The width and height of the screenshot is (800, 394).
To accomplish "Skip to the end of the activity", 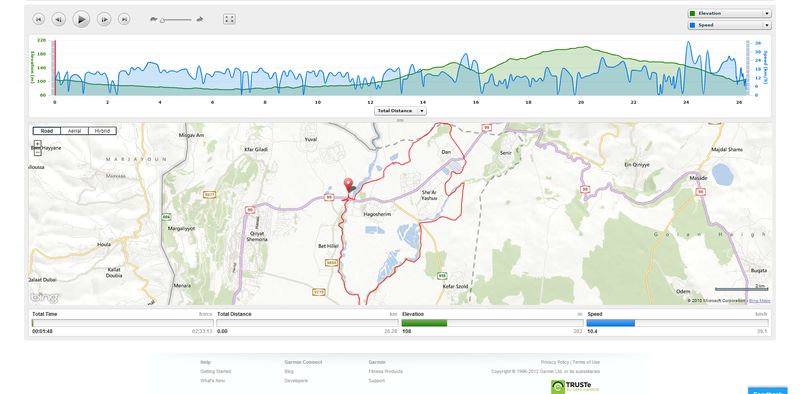I will [x=124, y=19].
